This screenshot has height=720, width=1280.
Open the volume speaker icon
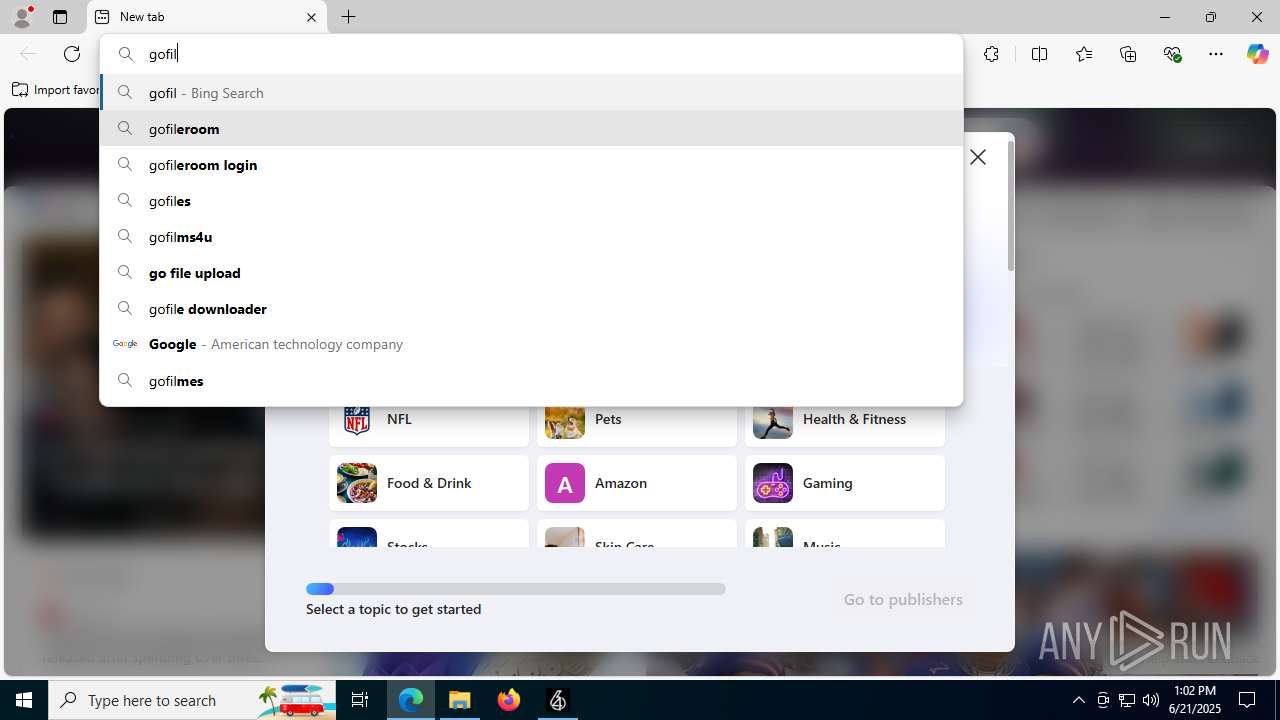tap(1151, 700)
